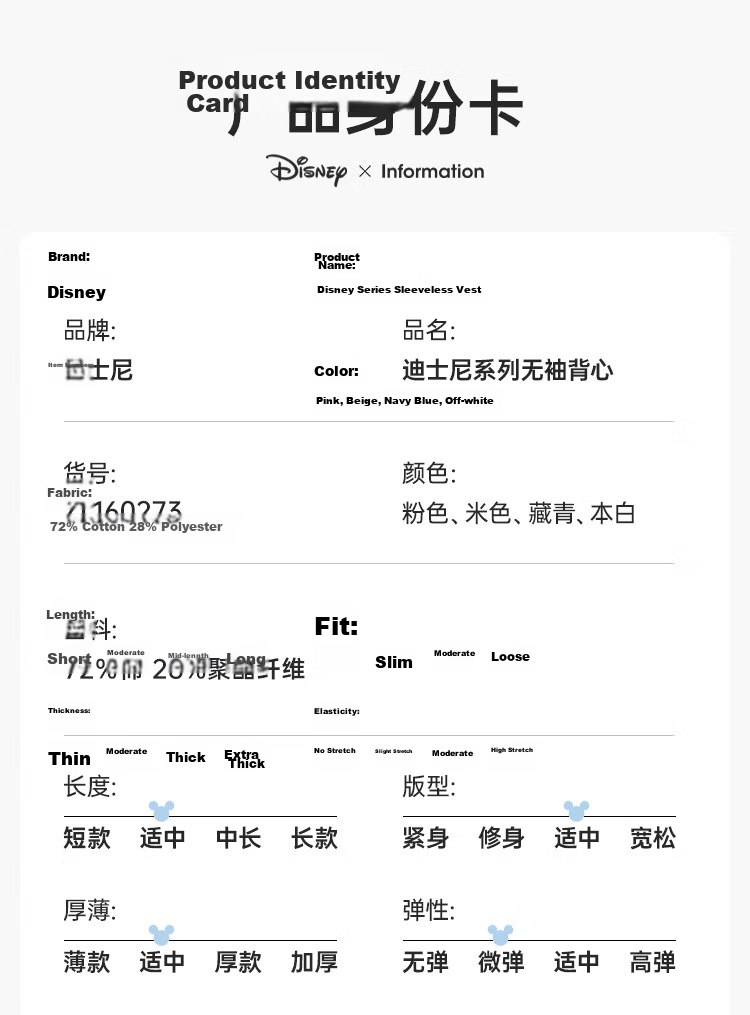This screenshot has height=1015, width=750.
Task: Click the 'Slight Stretch' option
Action: coord(393,751)
